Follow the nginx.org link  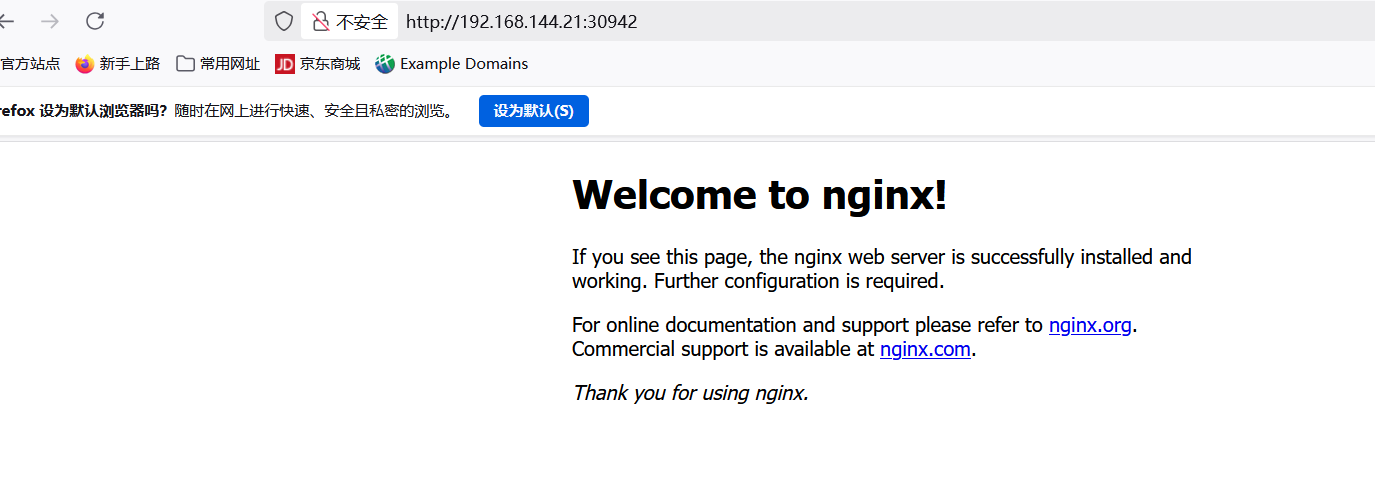[x=1090, y=325]
